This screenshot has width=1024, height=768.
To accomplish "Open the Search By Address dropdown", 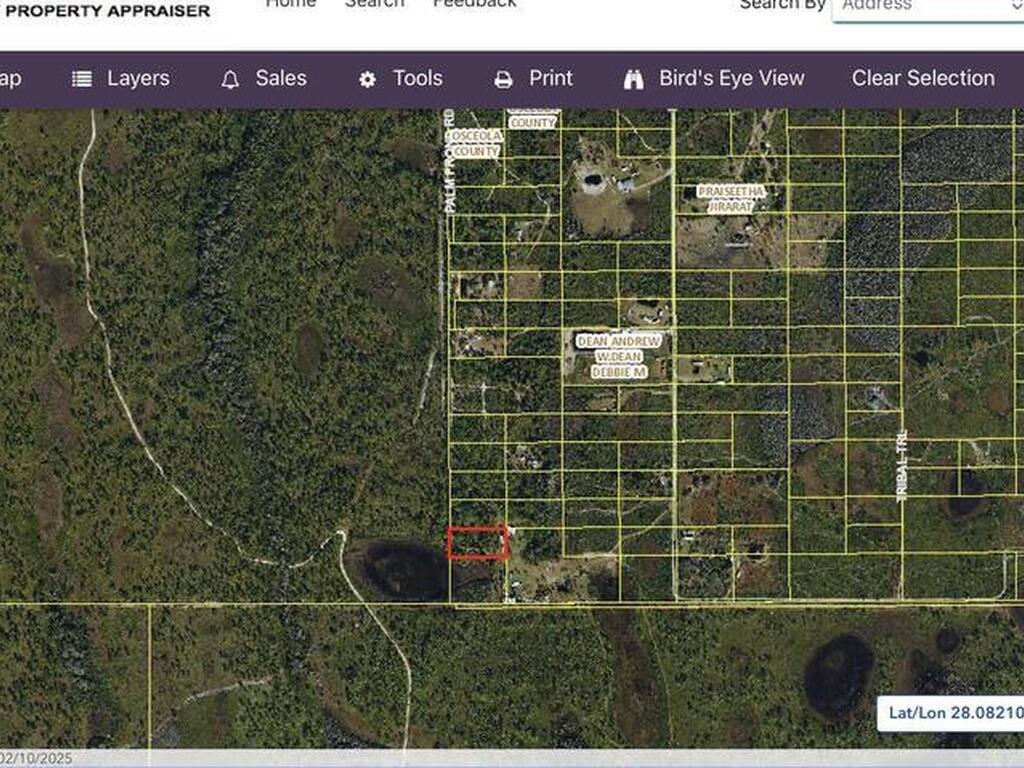I will click(x=927, y=8).
